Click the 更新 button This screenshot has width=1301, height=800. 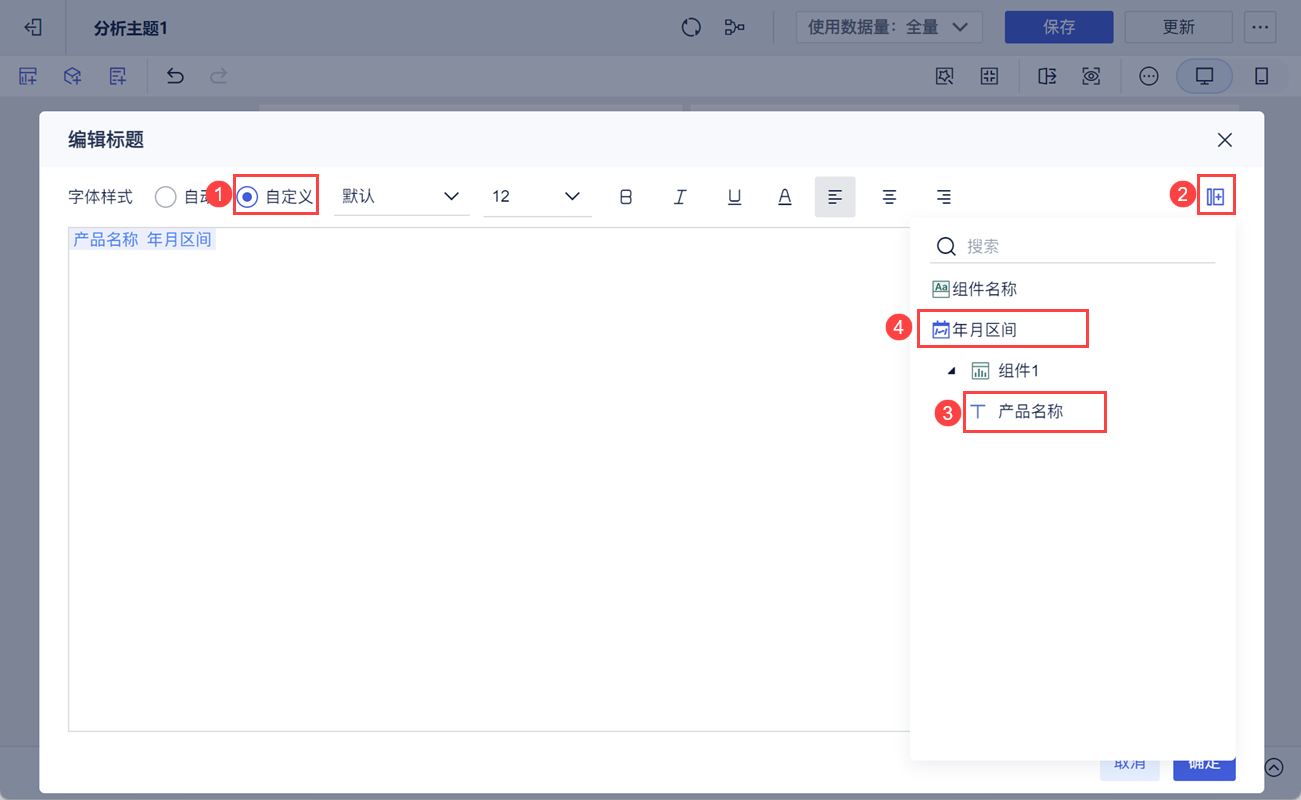click(x=1179, y=27)
